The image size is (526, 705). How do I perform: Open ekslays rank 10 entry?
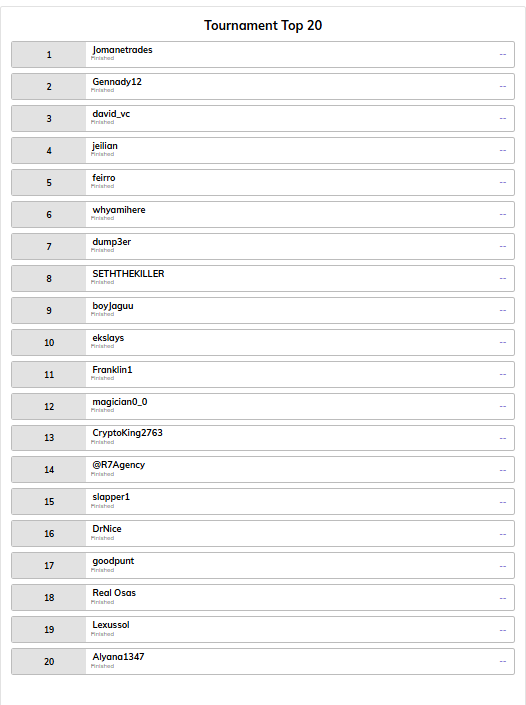tap(263, 343)
